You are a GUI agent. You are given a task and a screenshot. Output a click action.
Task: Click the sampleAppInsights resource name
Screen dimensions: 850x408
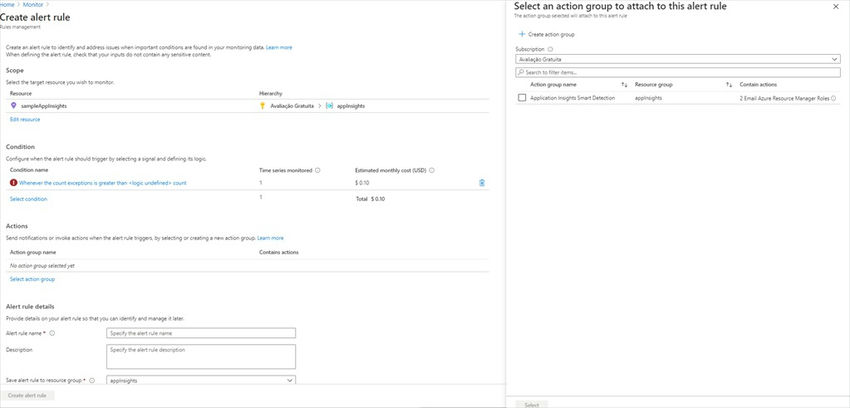[44, 106]
